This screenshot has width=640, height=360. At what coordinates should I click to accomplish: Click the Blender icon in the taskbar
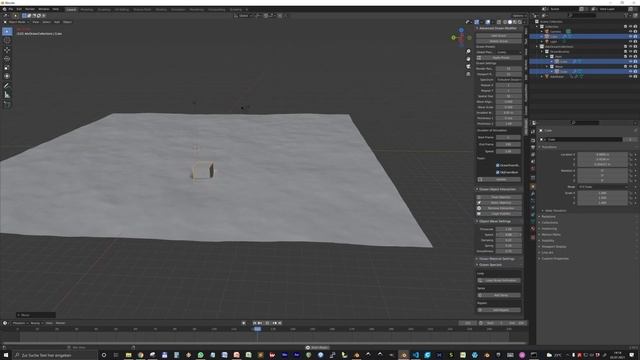pos(404,355)
